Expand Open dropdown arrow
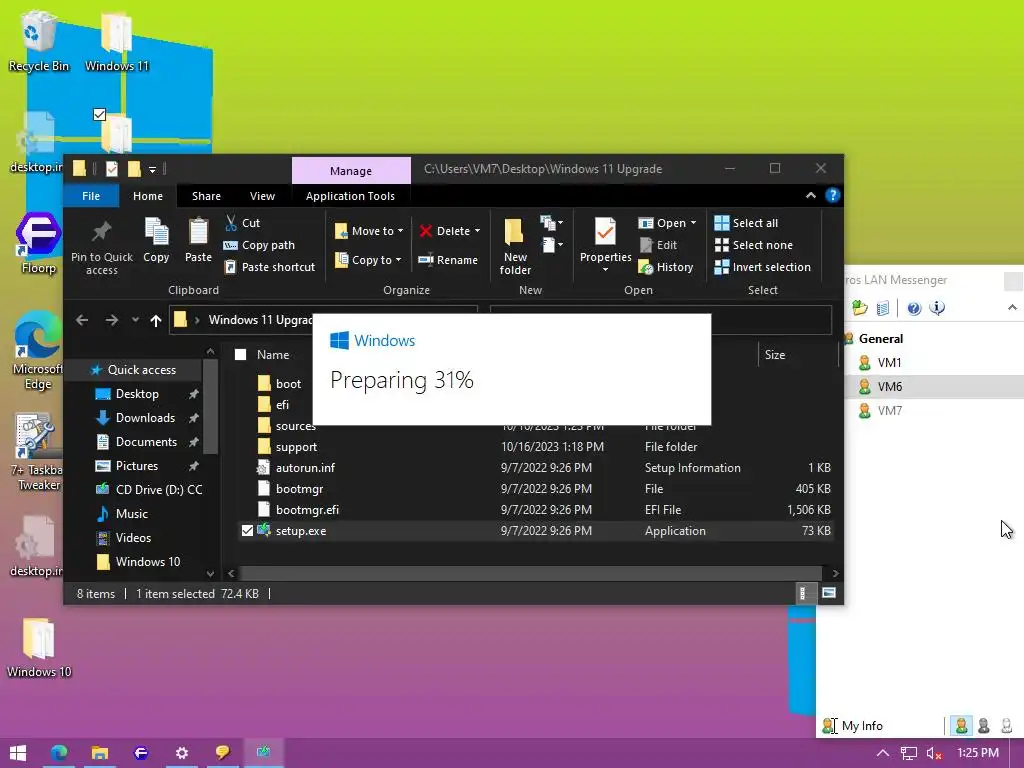The height and width of the screenshot is (768, 1024). (693, 223)
